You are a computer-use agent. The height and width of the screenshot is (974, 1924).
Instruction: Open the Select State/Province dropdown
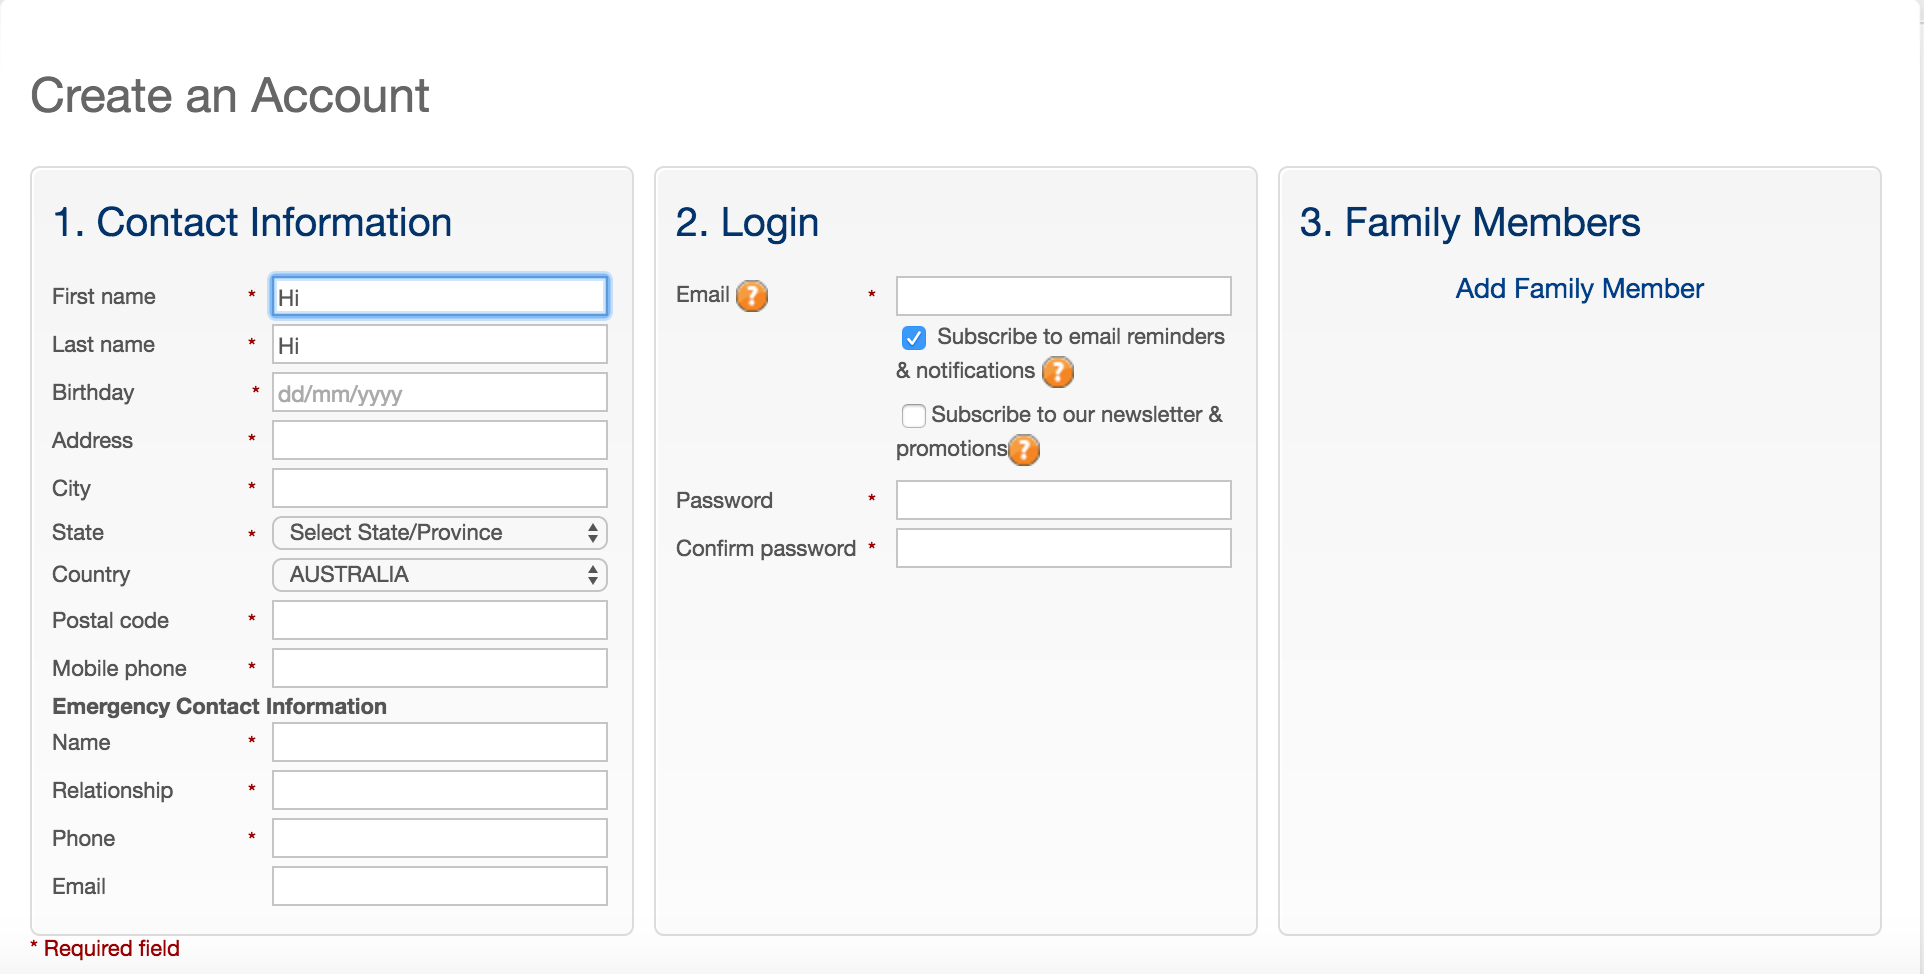pos(440,533)
